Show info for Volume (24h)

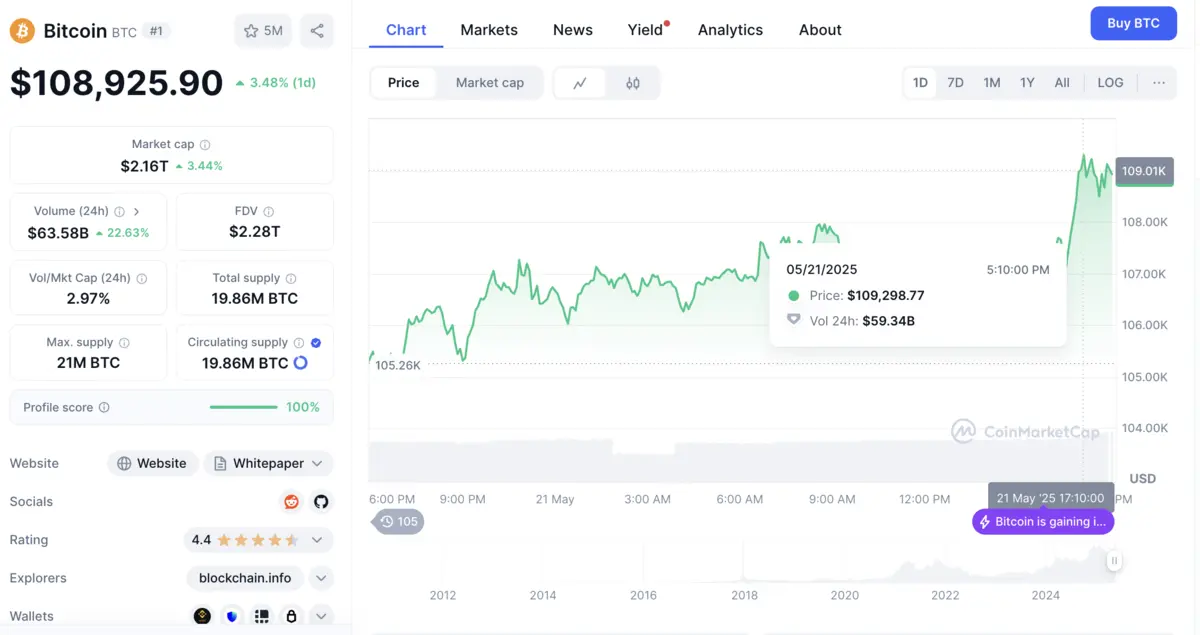[120, 212]
